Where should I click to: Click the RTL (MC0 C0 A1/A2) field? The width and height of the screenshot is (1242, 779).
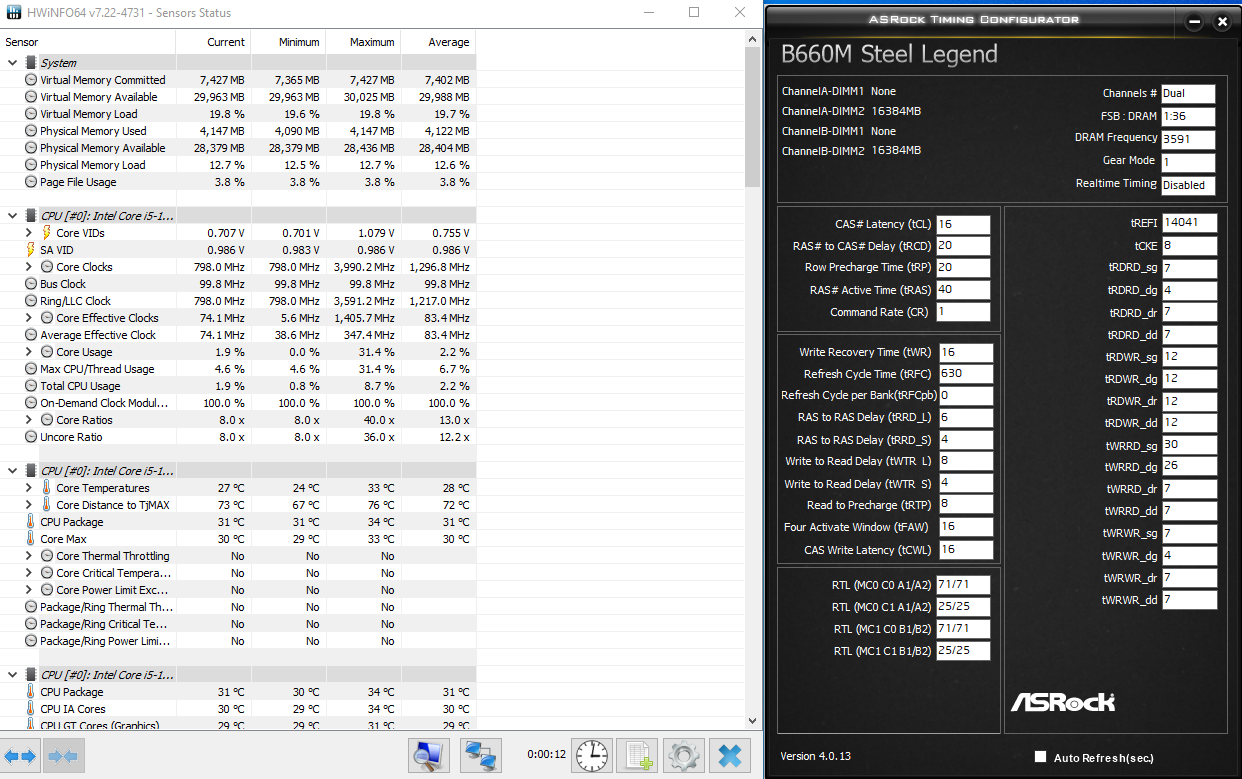(963, 585)
